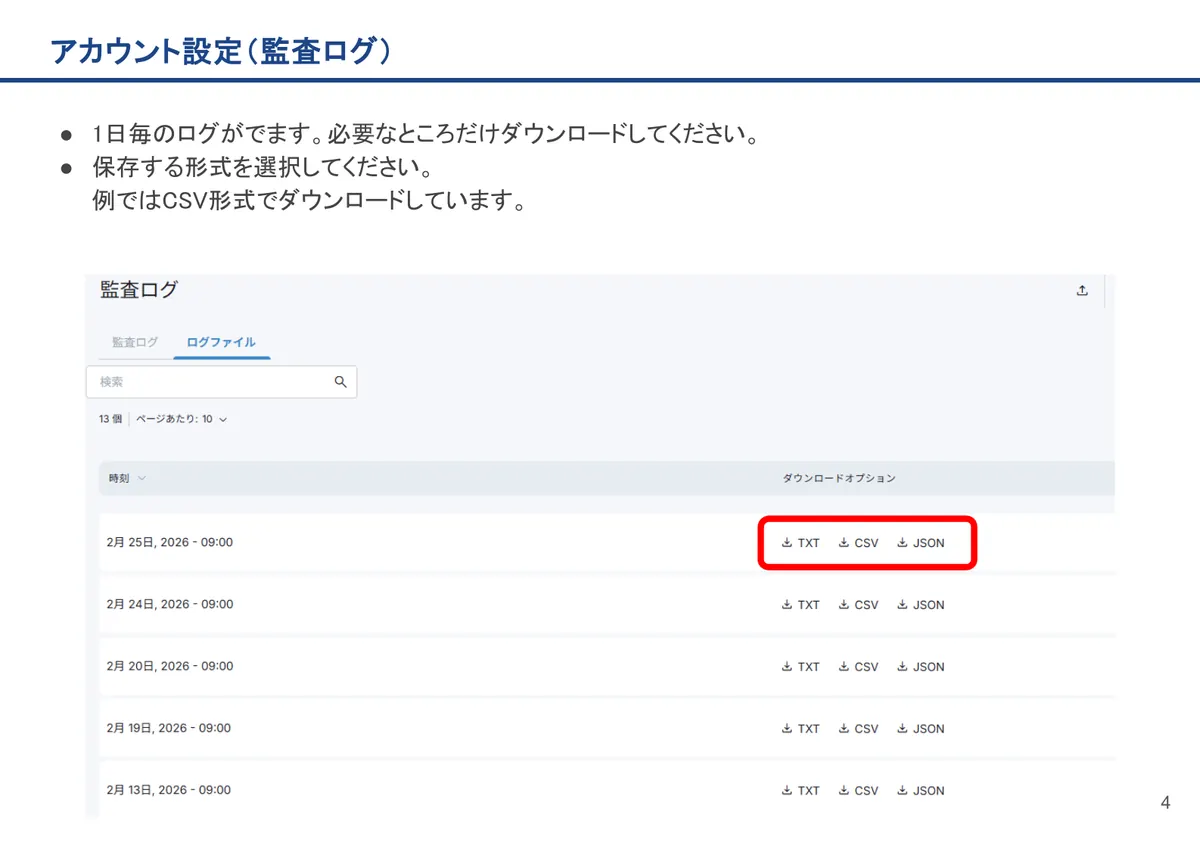Select the row 2月 13日, 2026 - 09:00

pyautogui.click(x=606, y=791)
